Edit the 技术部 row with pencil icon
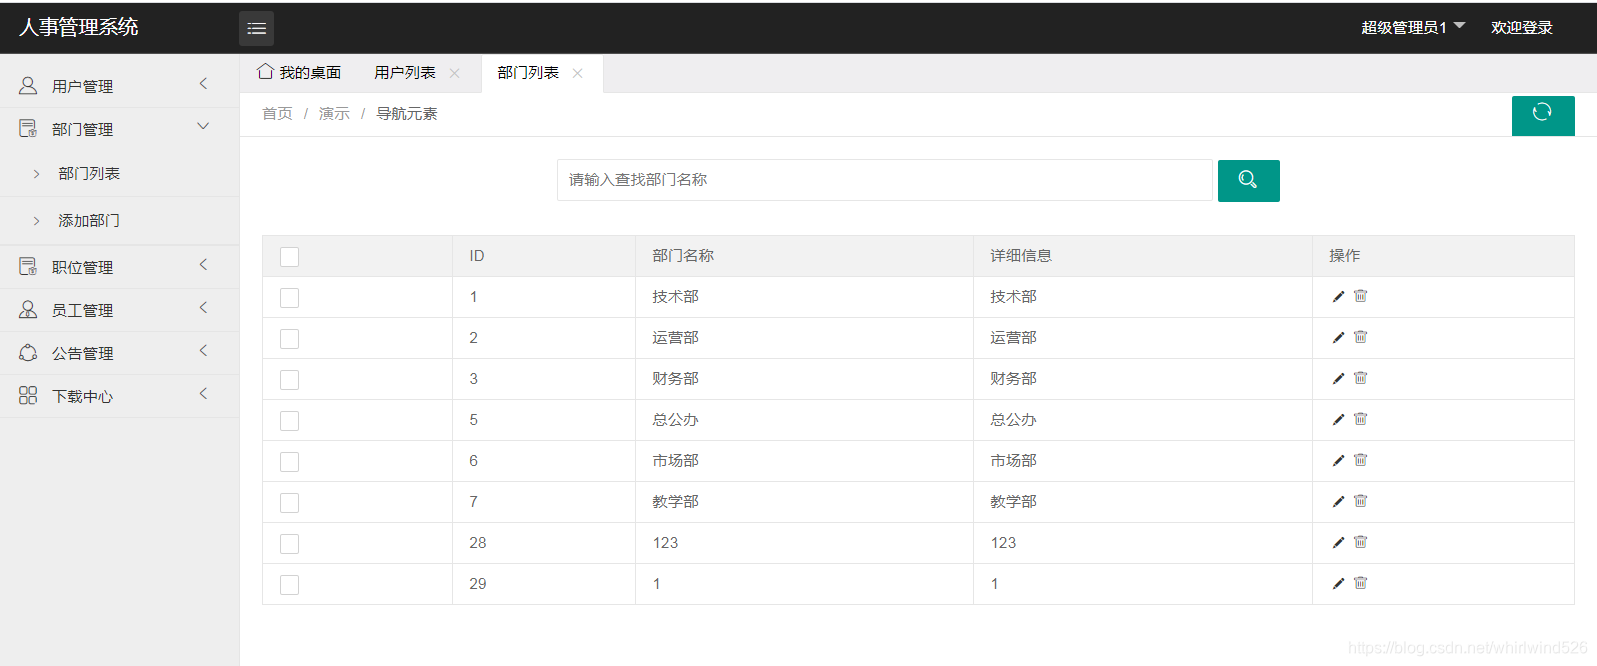The width and height of the screenshot is (1597, 666). coord(1338,297)
